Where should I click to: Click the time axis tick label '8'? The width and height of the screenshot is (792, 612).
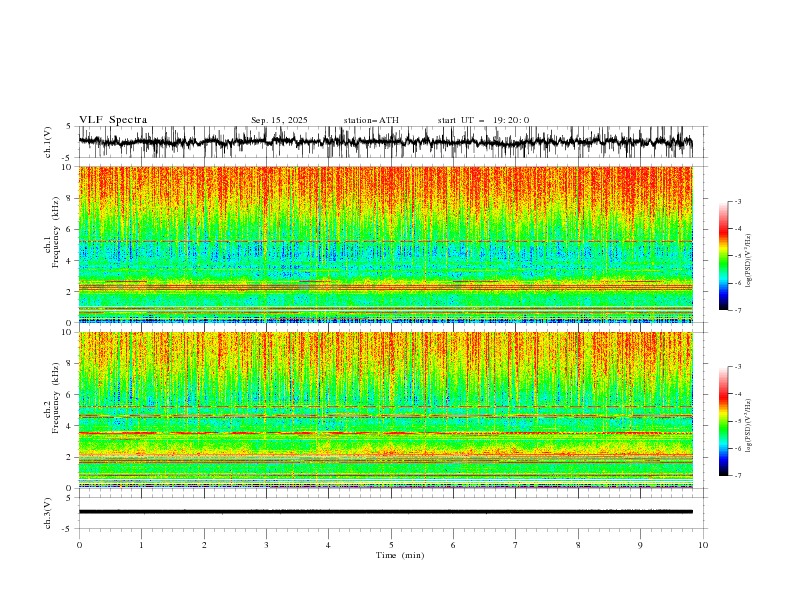click(x=578, y=545)
